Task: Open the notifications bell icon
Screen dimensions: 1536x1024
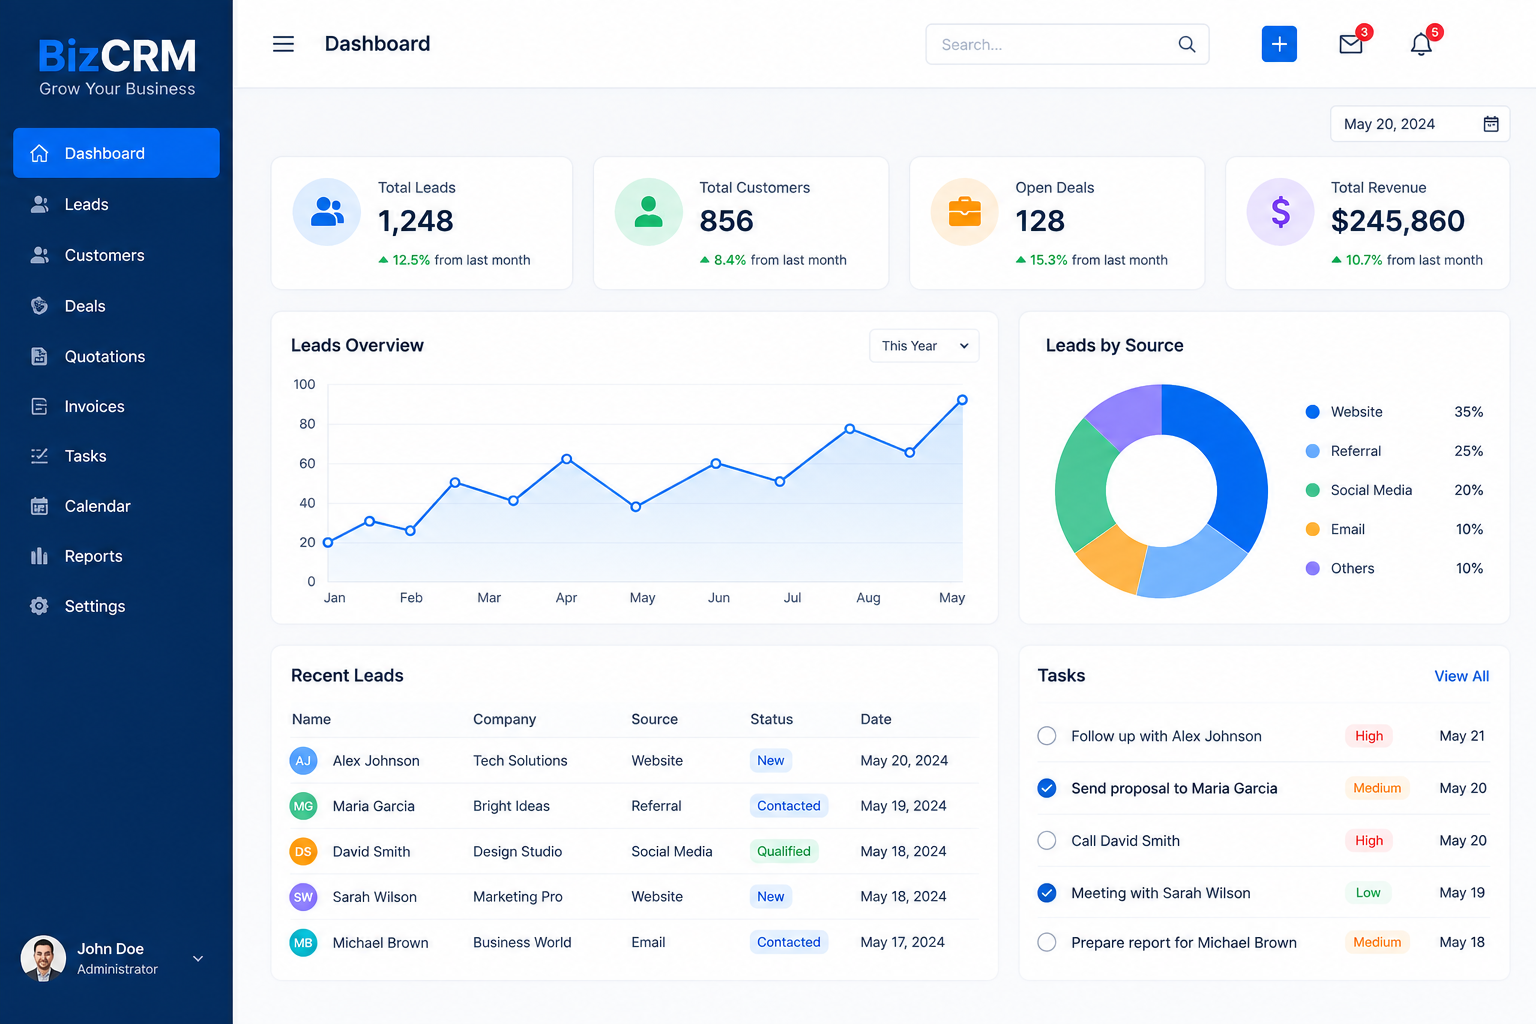Action: (x=1421, y=44)
